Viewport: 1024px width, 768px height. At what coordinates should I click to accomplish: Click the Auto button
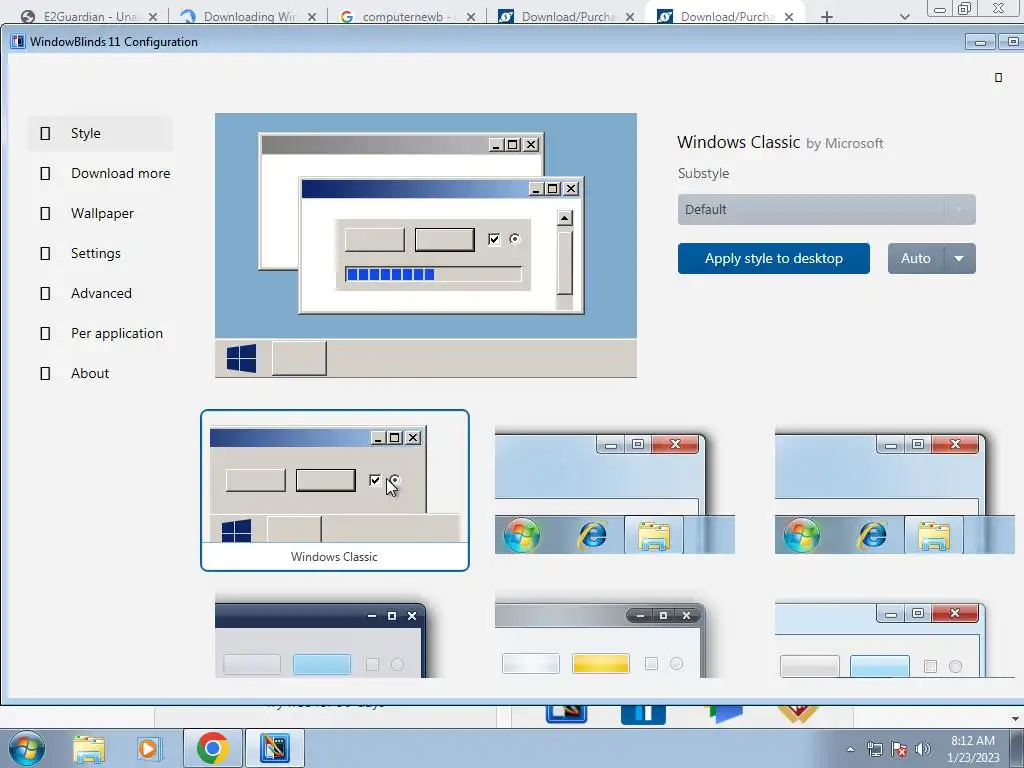tap(916, 259)
